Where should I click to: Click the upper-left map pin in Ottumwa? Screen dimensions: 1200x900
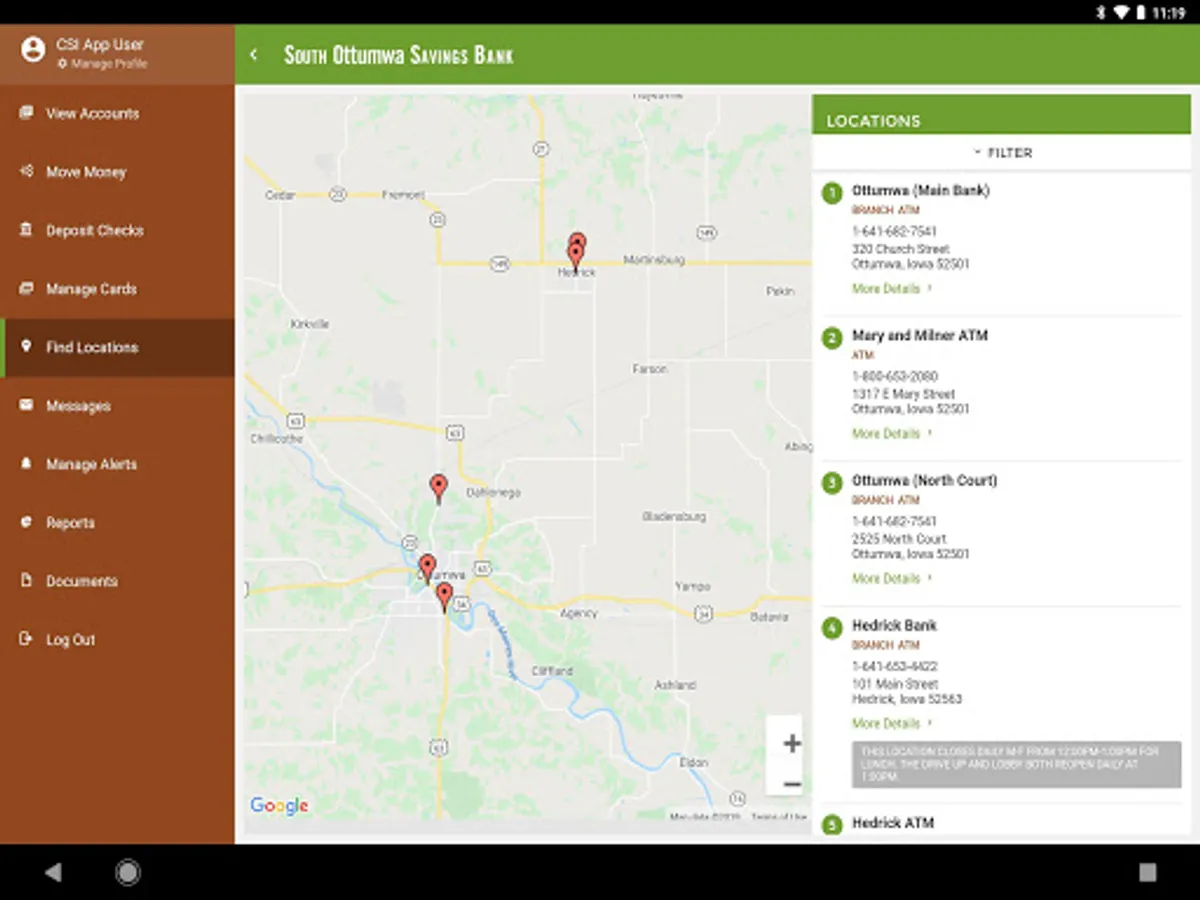point(427,567)
